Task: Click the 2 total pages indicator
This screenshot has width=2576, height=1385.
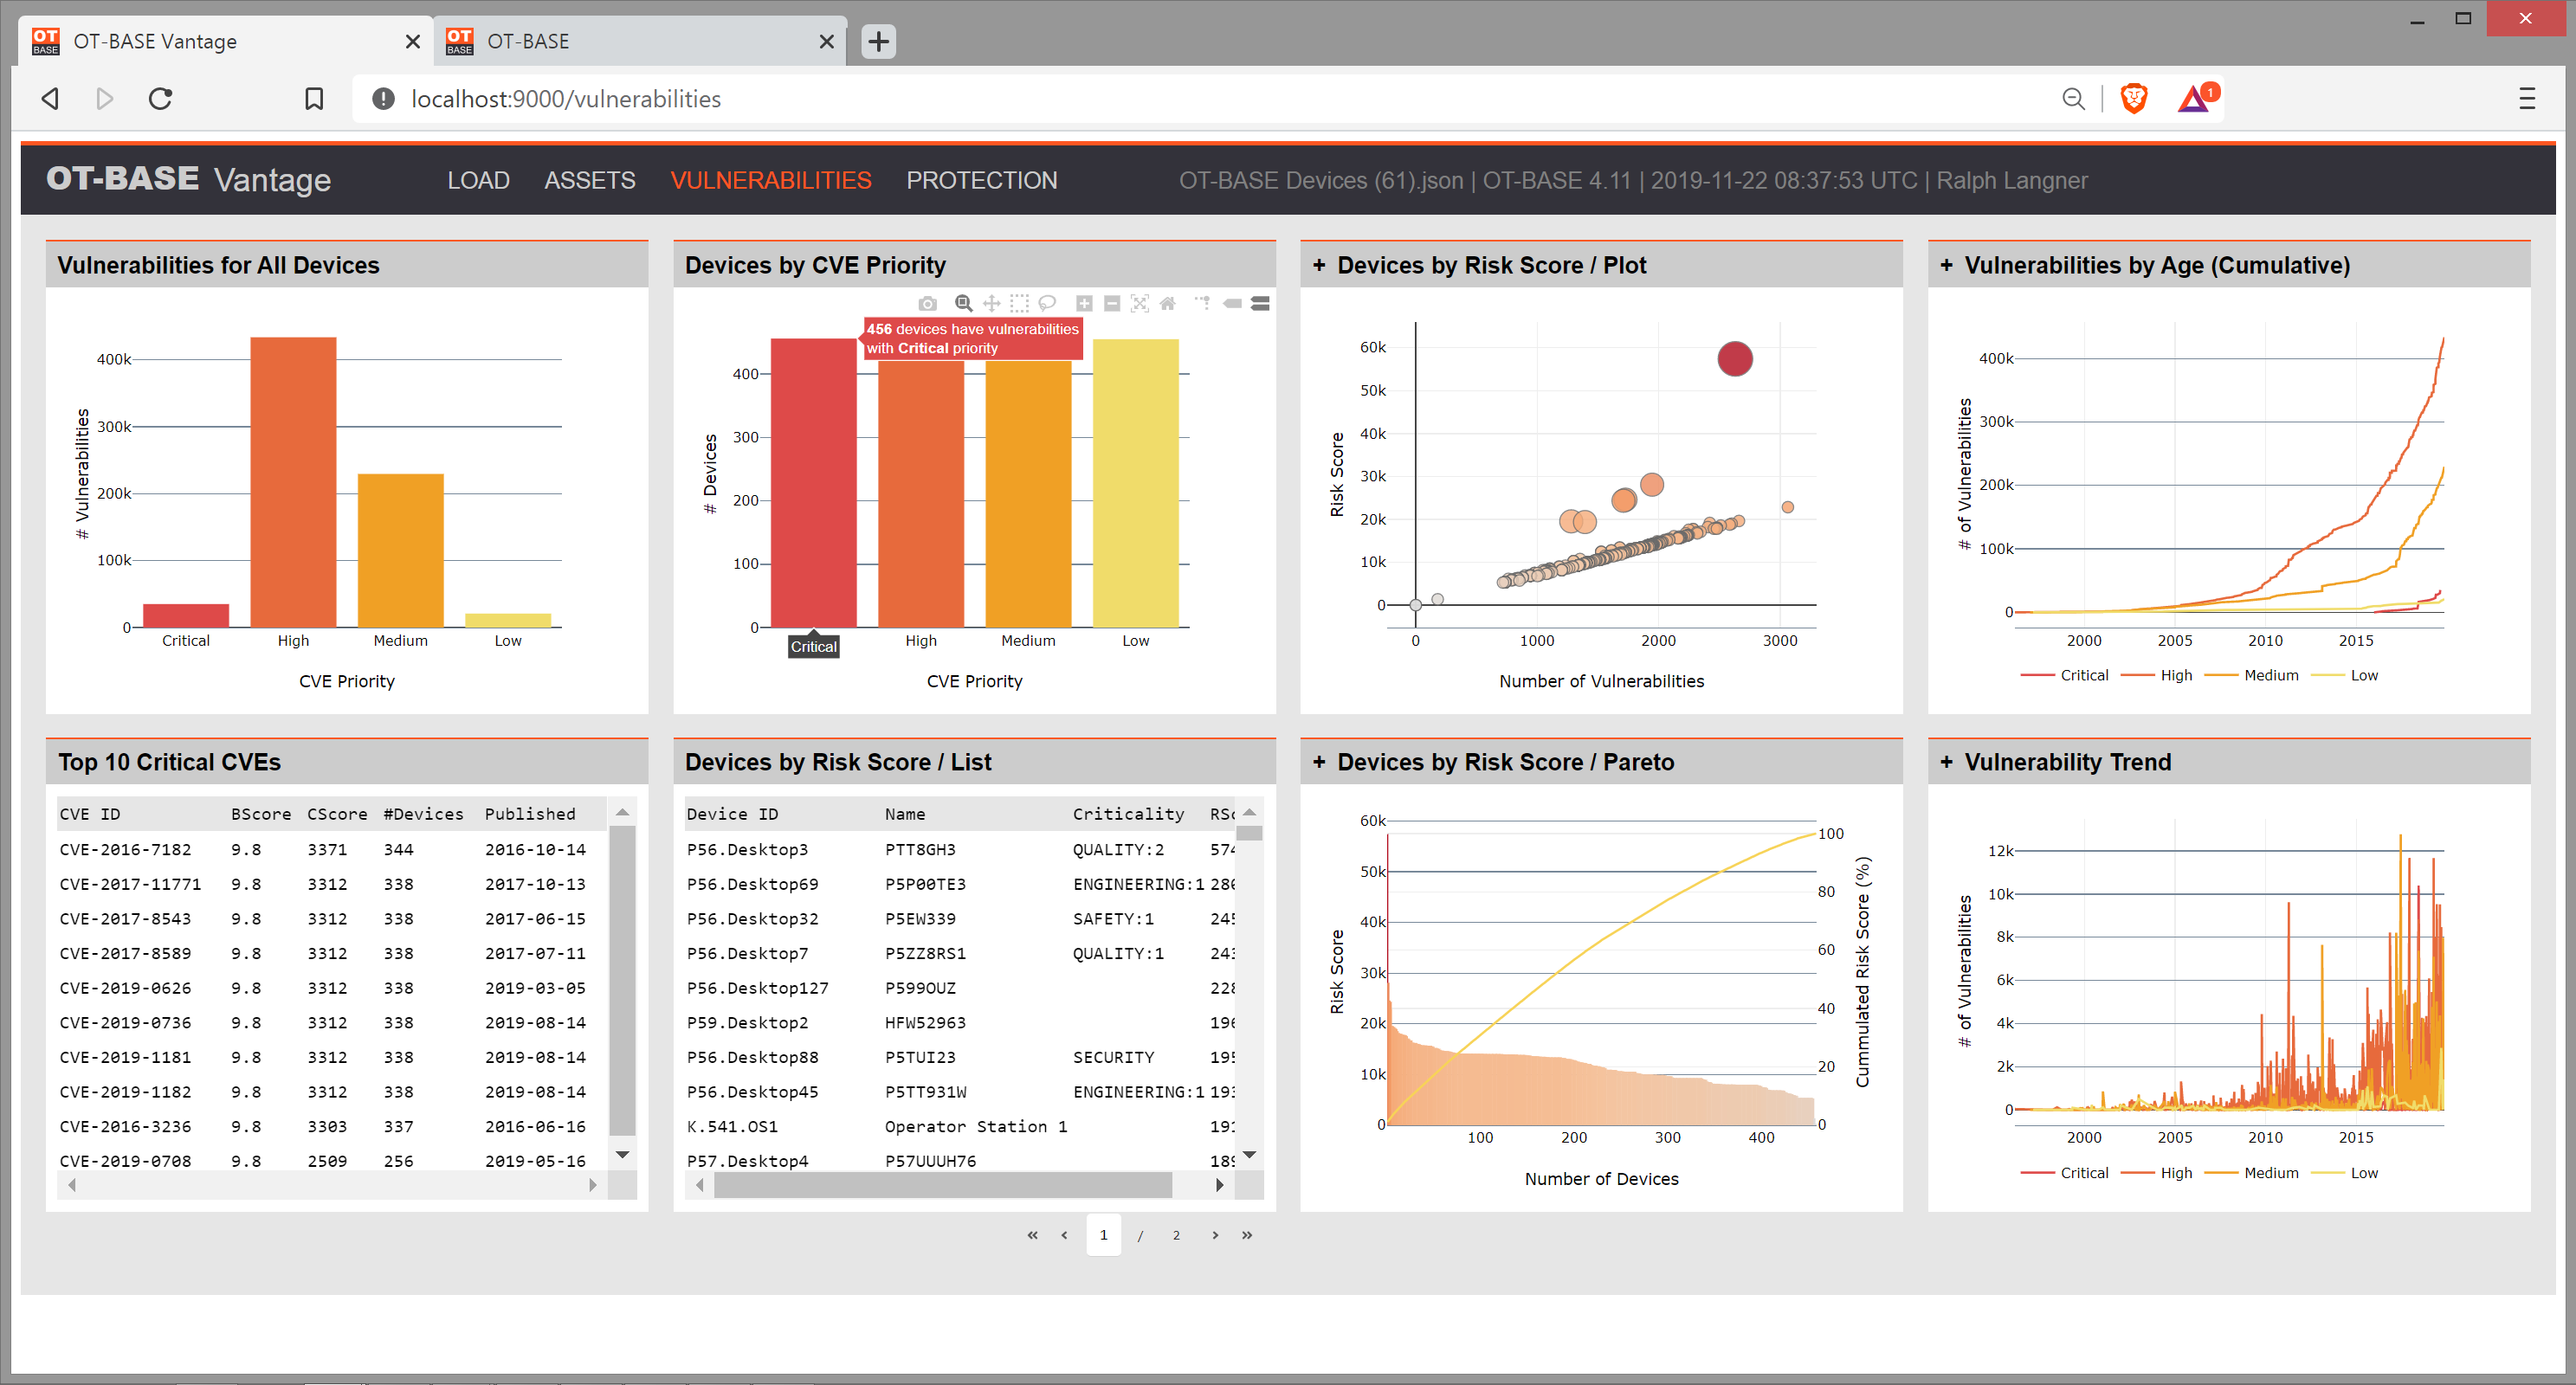Action: click(x=1176, y=1236)
